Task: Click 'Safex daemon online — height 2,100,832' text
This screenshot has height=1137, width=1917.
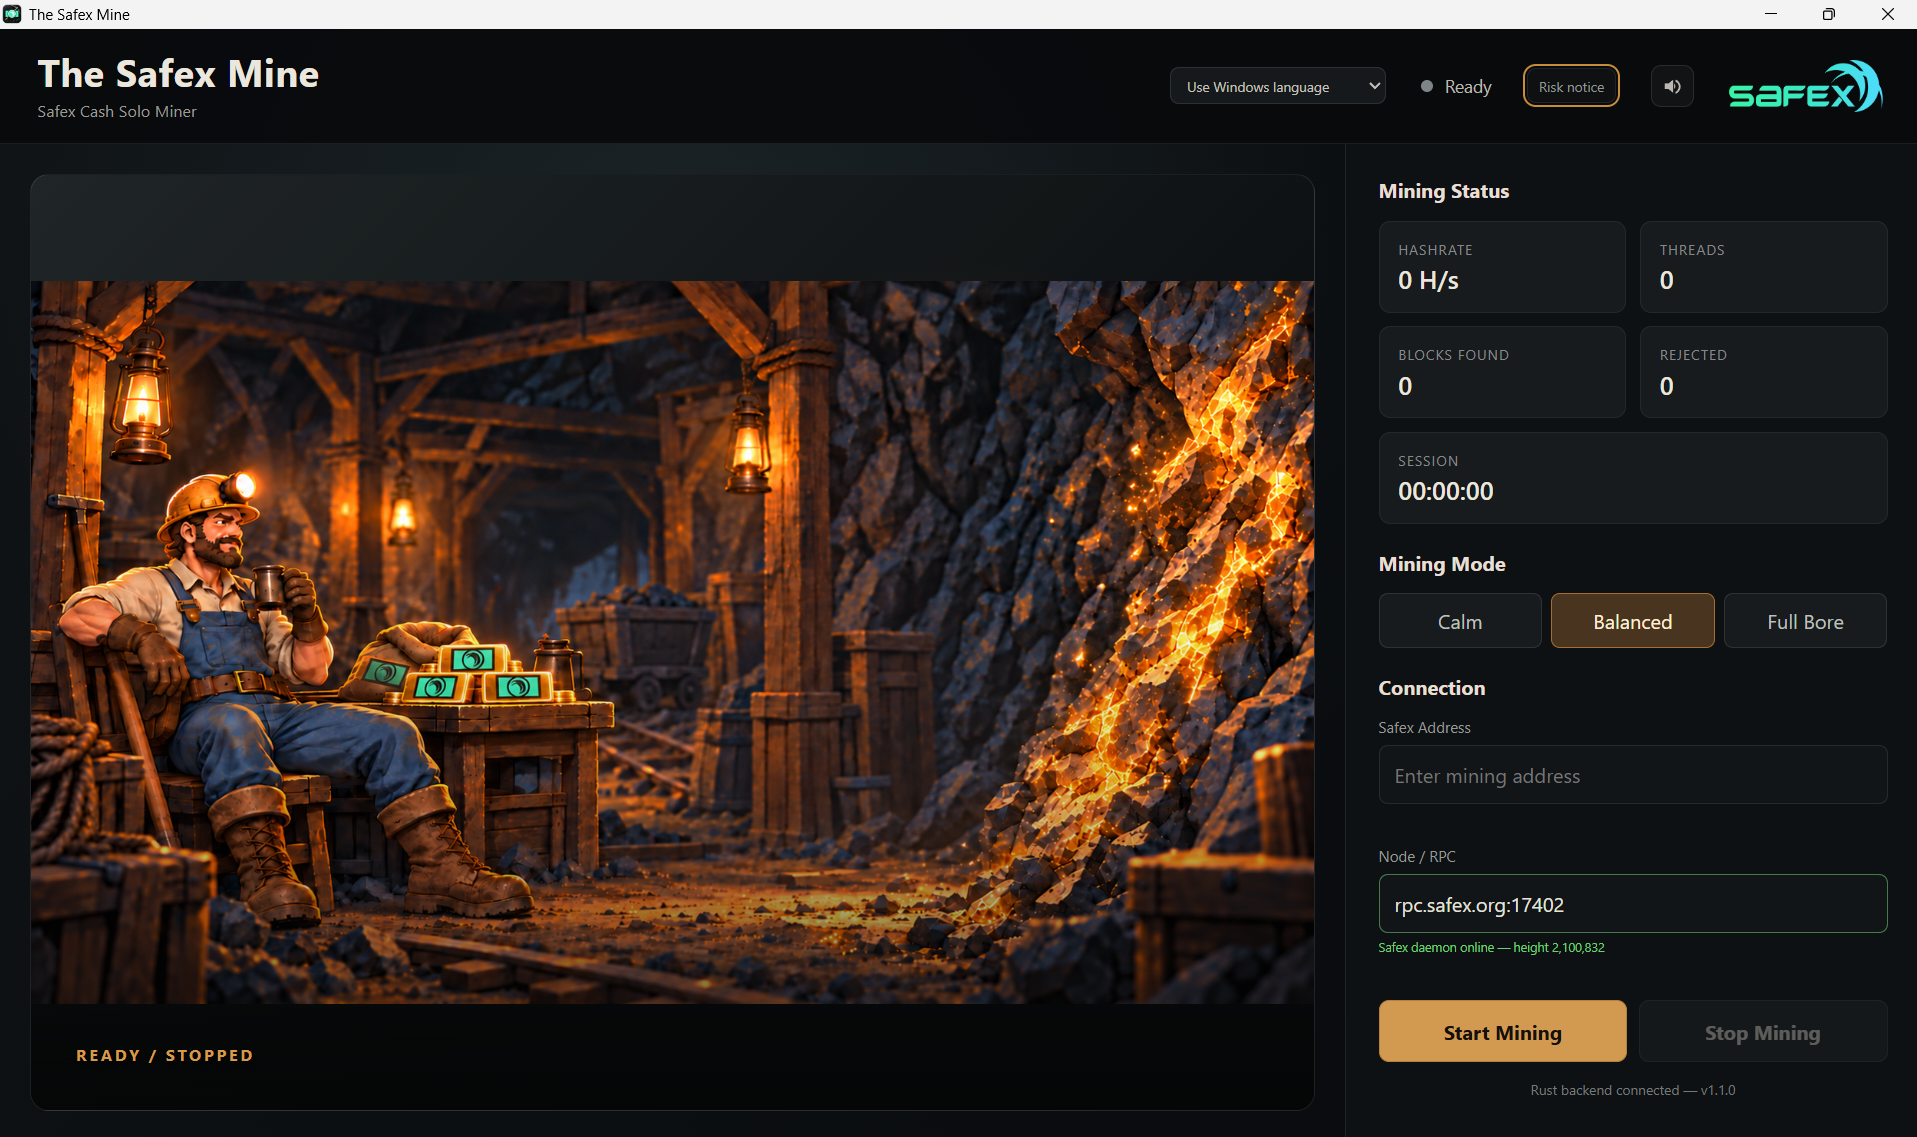Action: (x=1491, y=948)
